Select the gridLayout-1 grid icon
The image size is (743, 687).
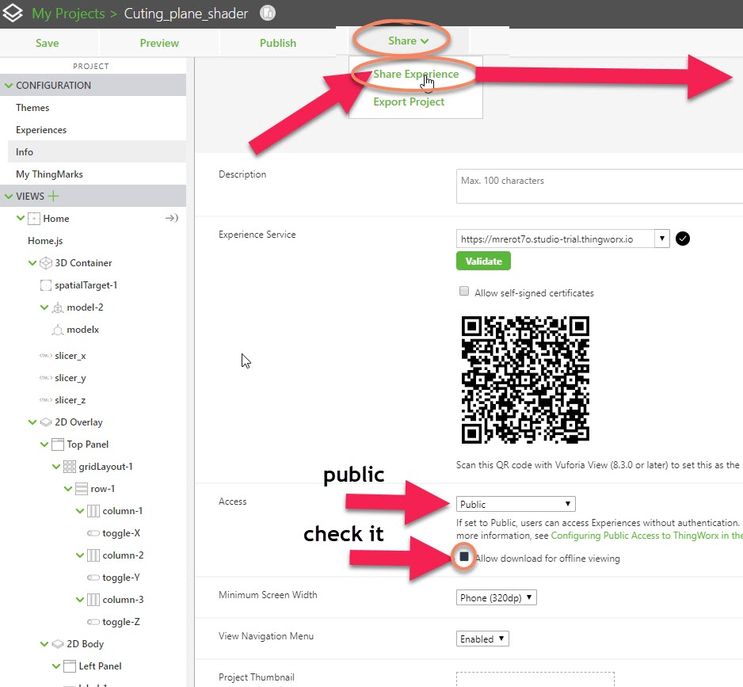click(69, 467)
